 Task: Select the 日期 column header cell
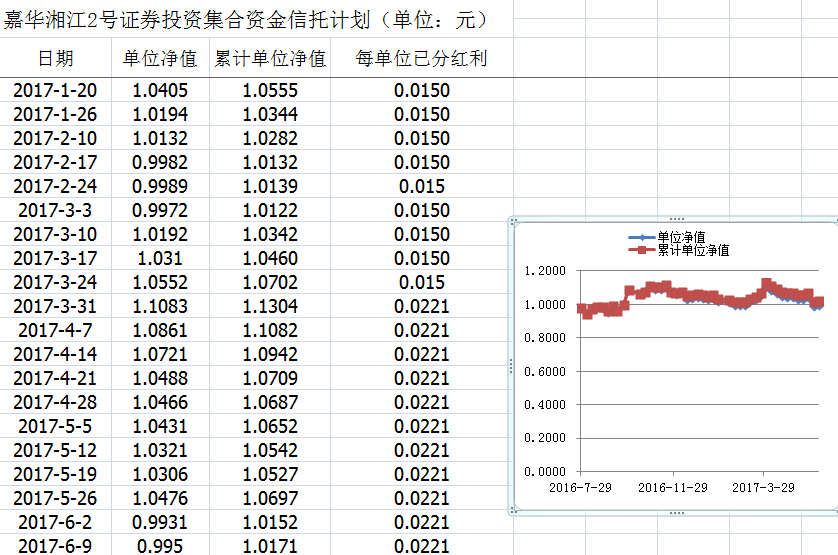55,59
